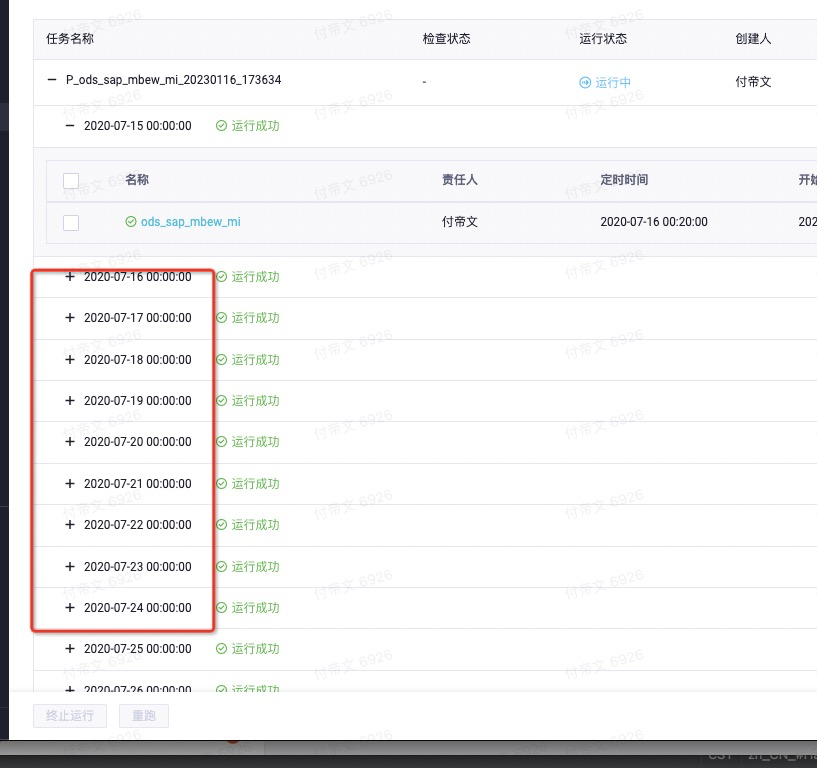Tick the select-all checkbox beside 名称 header
The image size is (817, 768).
point(71,181)
